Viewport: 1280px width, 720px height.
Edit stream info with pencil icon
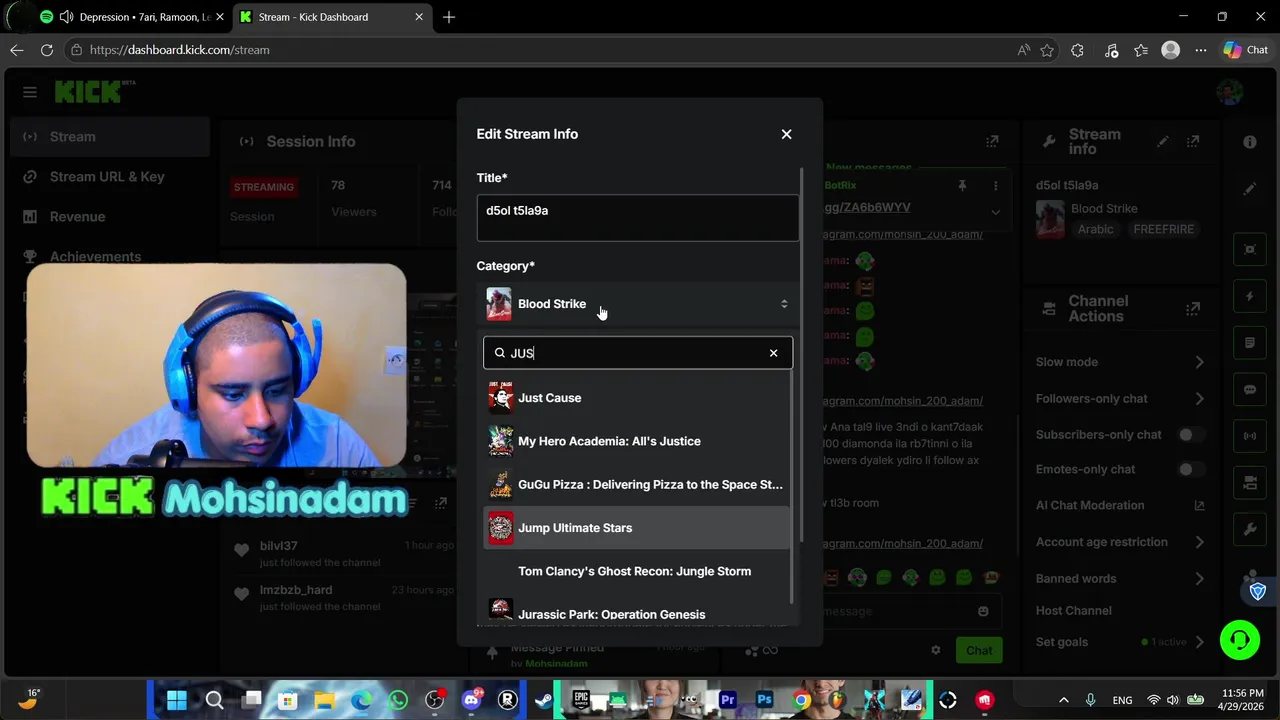1162,142
